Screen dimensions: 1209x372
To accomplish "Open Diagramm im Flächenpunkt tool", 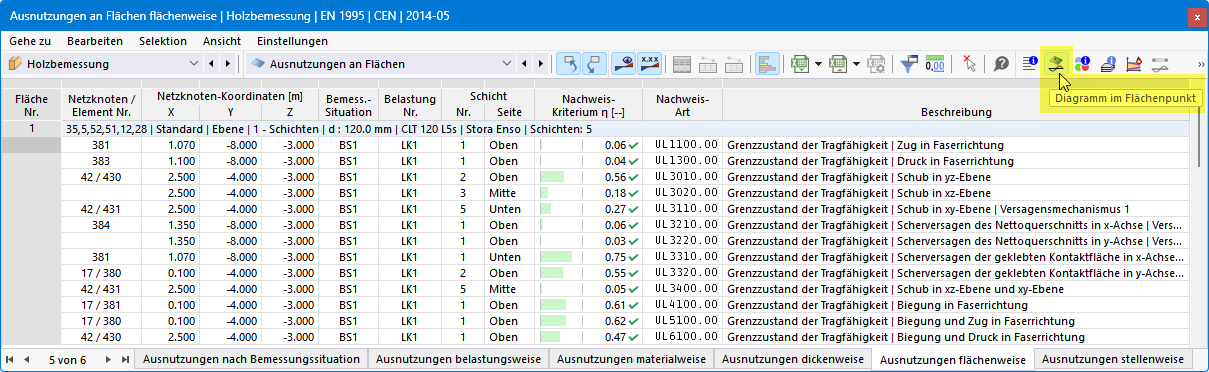I will tap(1056, 63).
